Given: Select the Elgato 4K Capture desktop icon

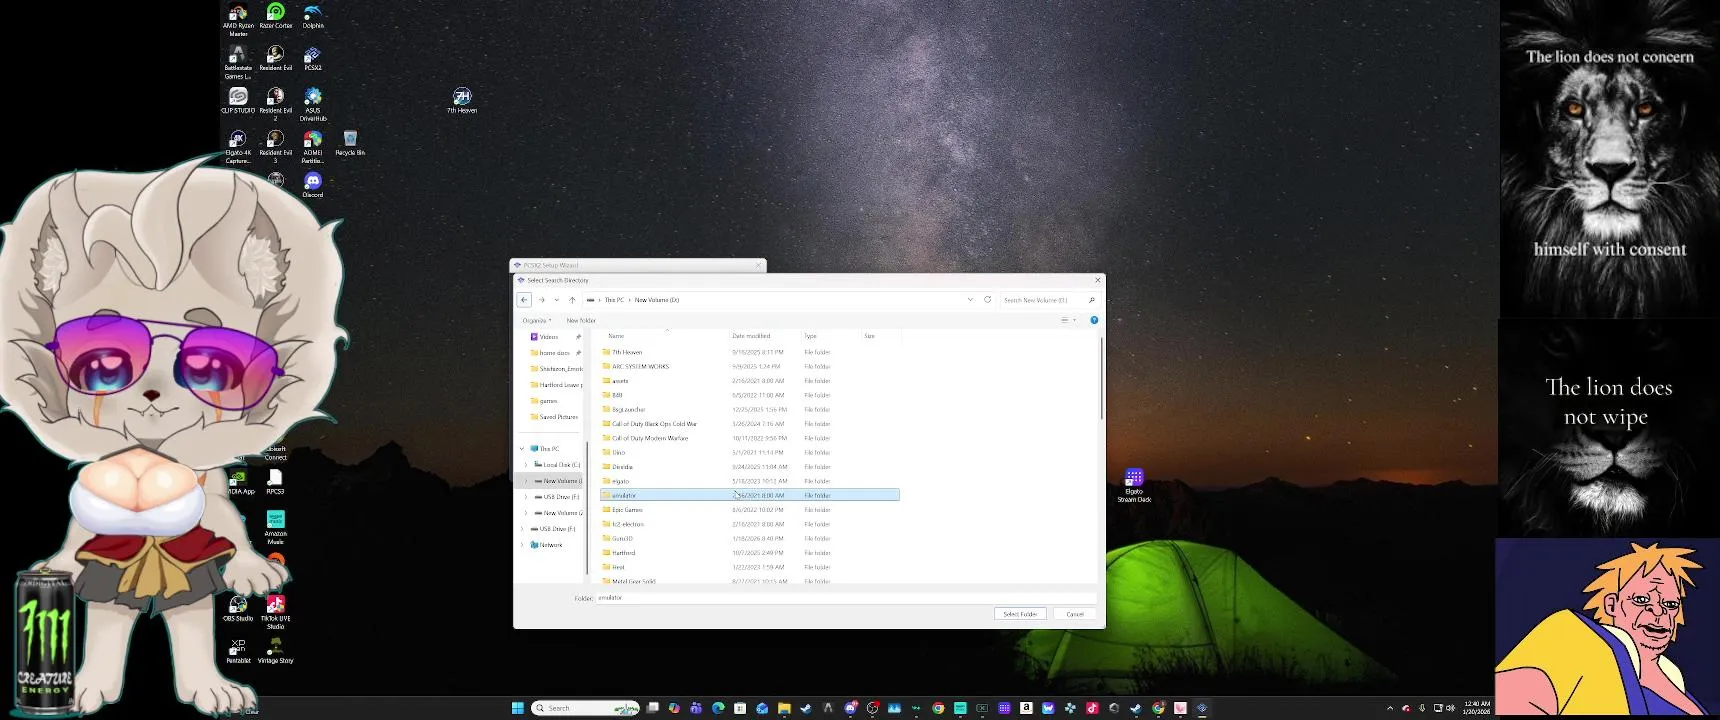Looking at the screenshot, I should coord(238,146).
